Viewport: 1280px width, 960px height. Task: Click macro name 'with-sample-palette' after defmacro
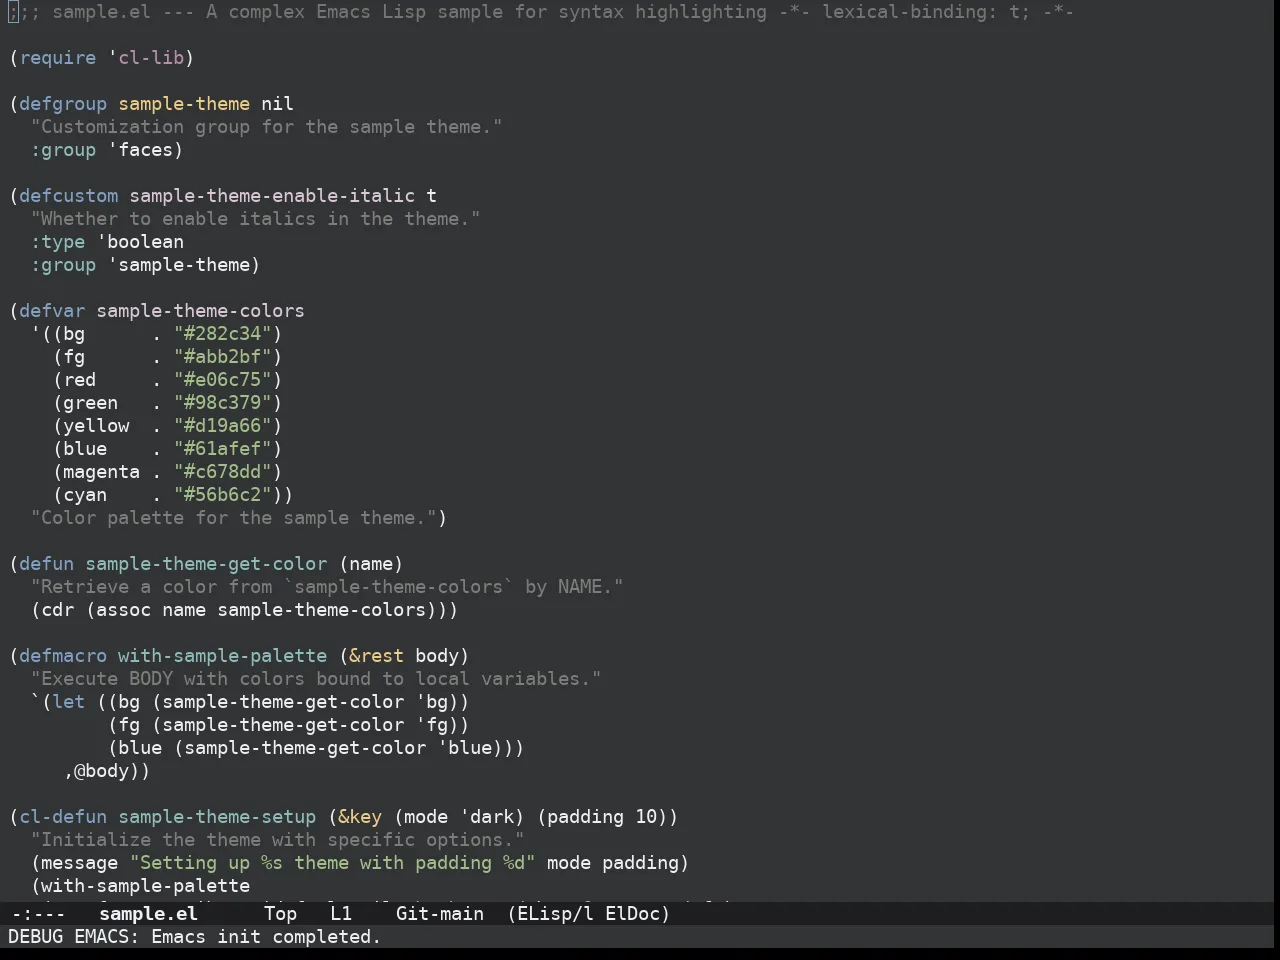point(223,656)
